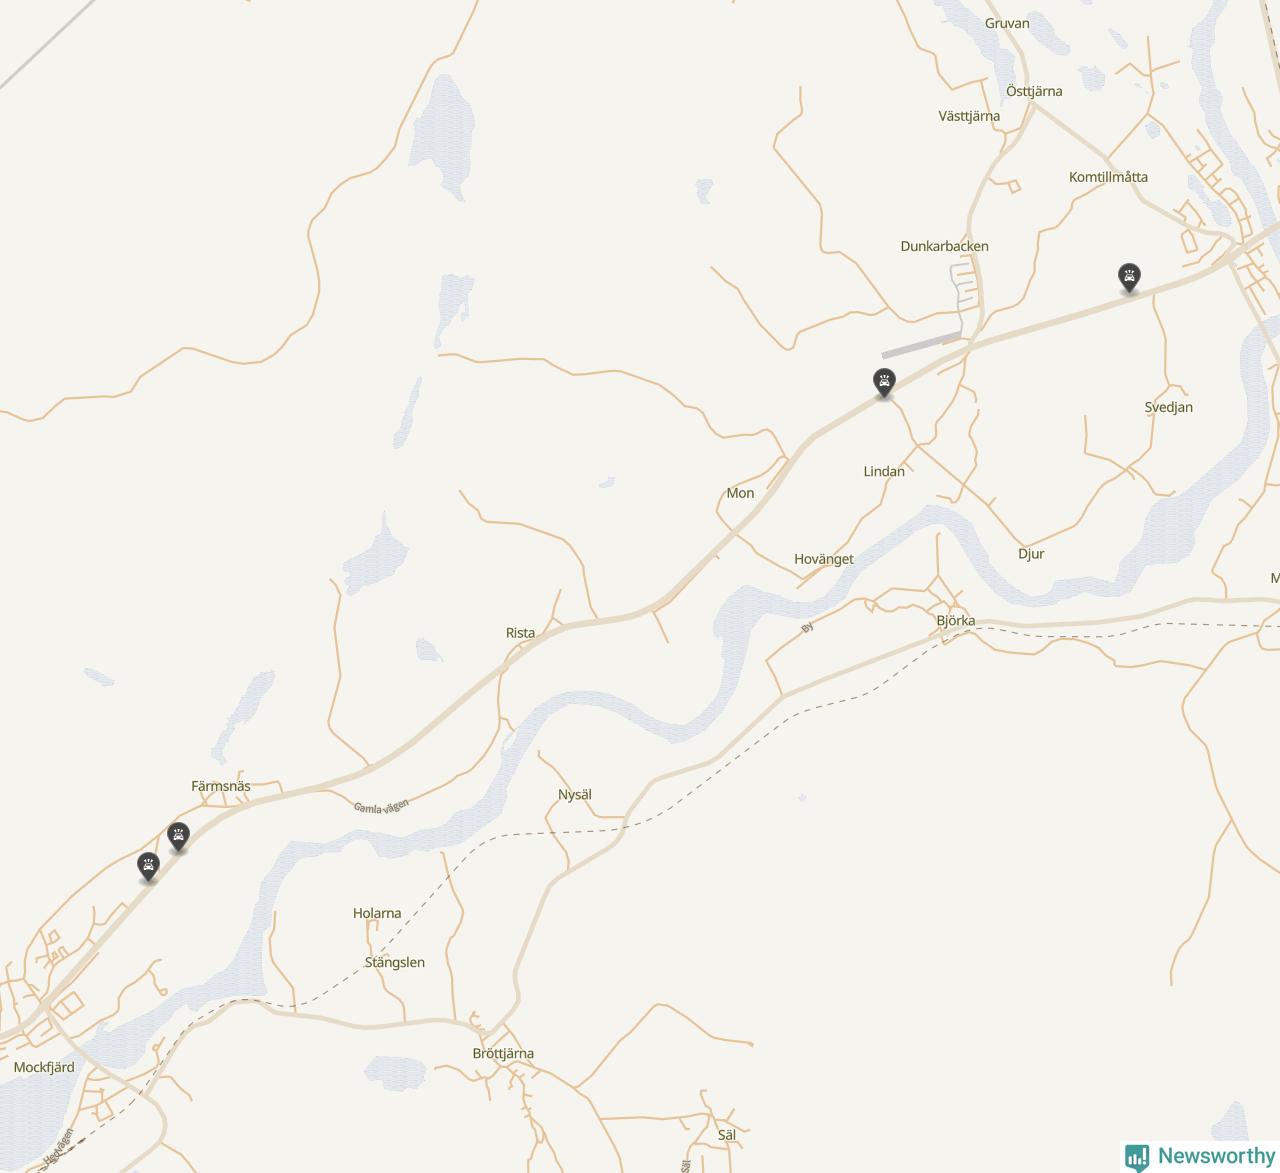Screen dimensions: 1280x1173
Task: Click the Holarna map label
Action: pos(377,913)
